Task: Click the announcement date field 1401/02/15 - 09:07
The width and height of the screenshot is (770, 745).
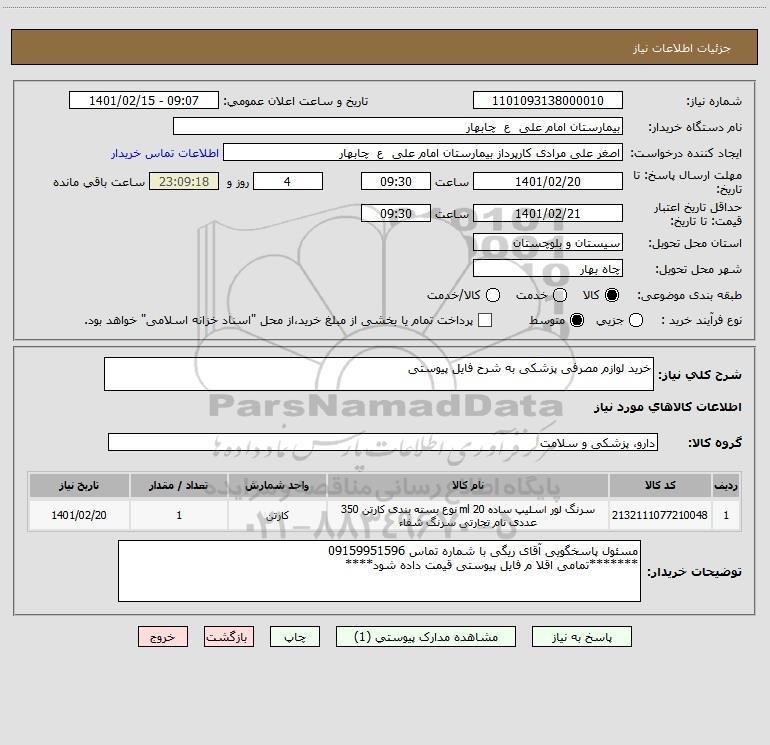Action: tap(144, 101)
